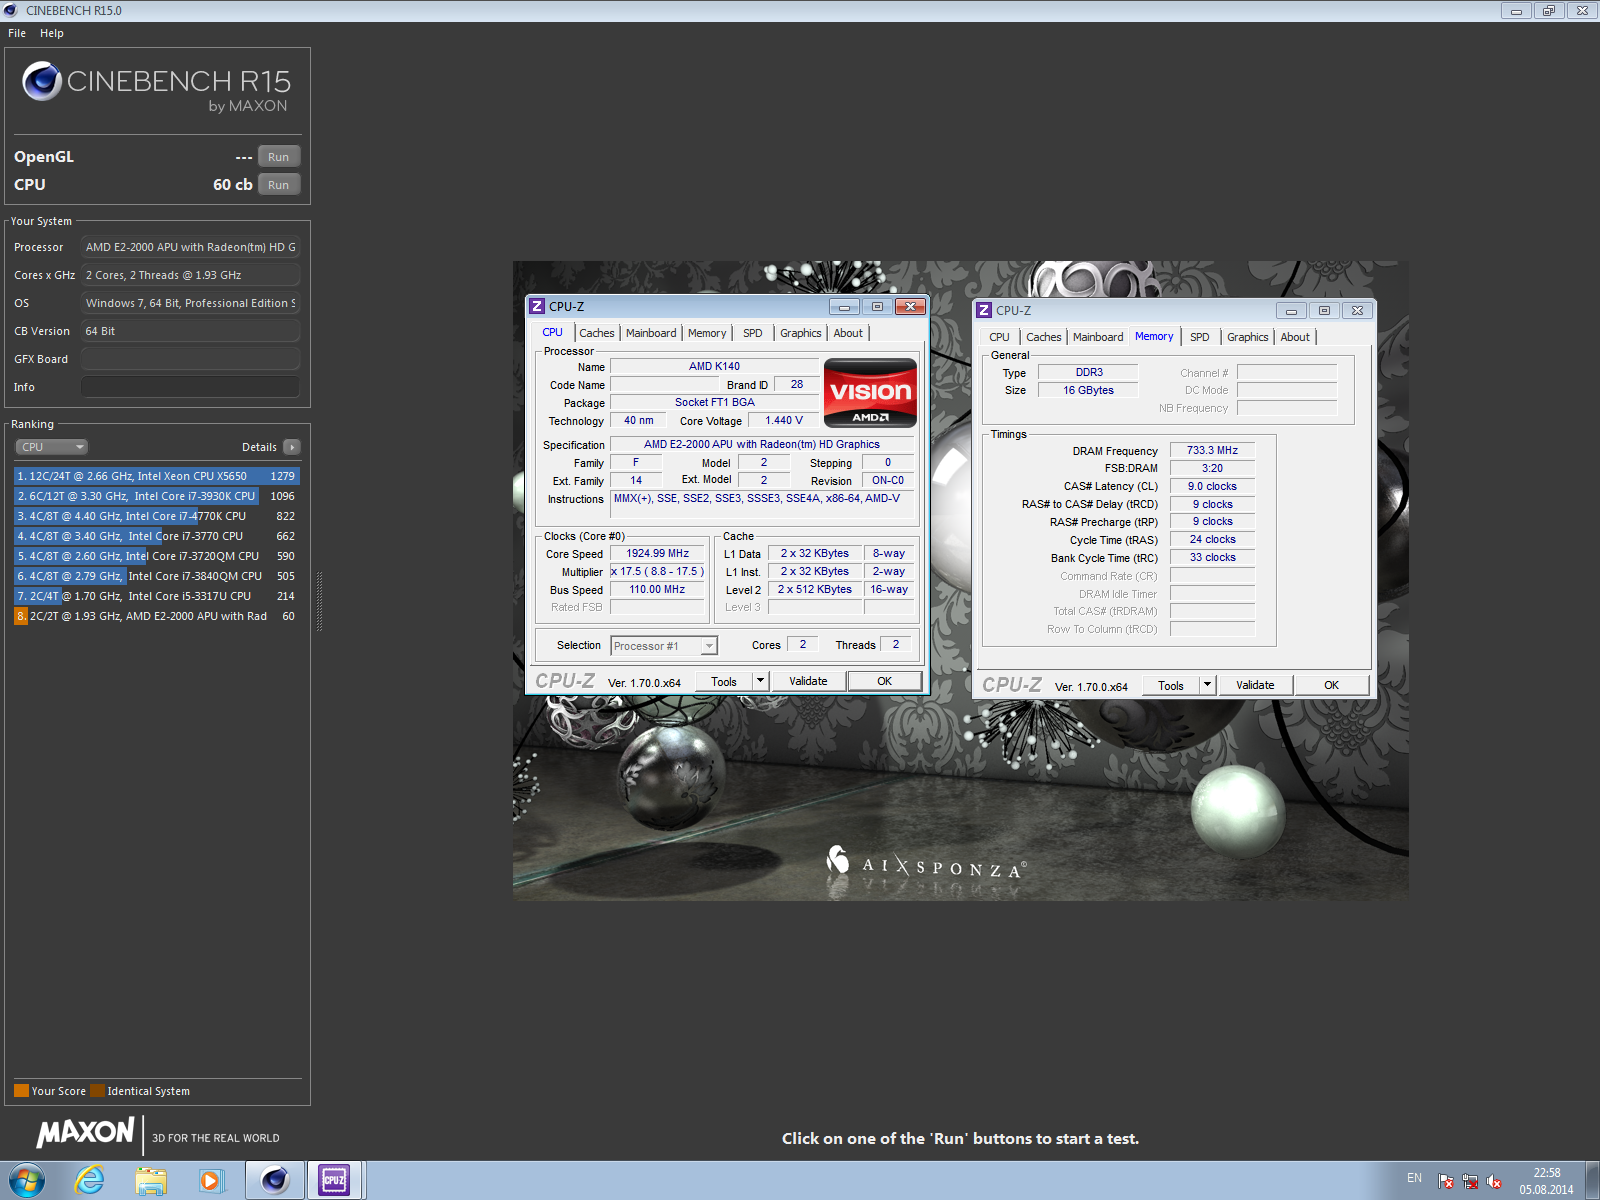Open SPD tab in left CPU-Z window
Image resolution: width=1600 pixels, height=1200 pixels.
tap(753, 333)
